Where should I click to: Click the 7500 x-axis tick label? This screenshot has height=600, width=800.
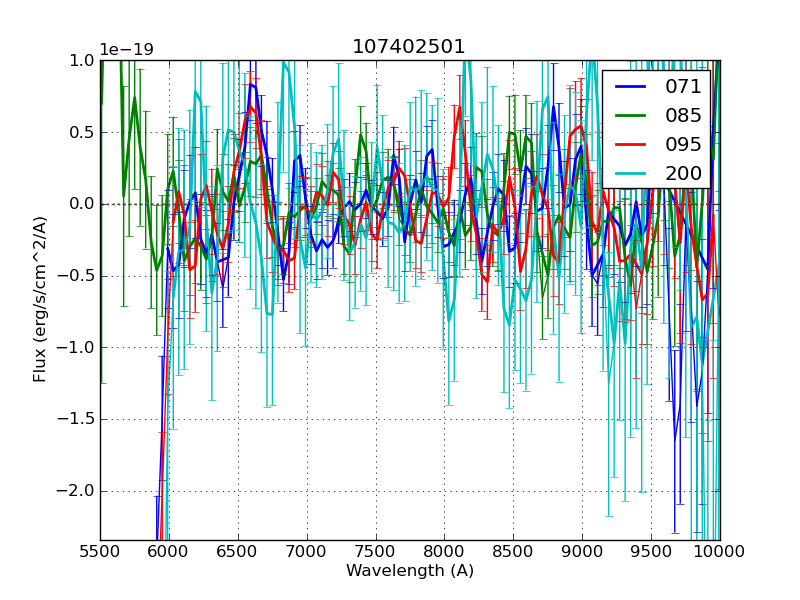click(375, 551)
